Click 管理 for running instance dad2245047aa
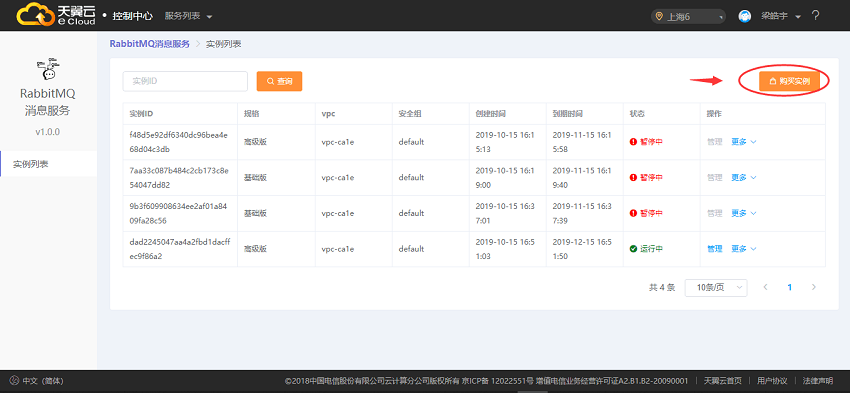This screenshot has width=850, height=393. pyautogui.click(x=714, y=249)
